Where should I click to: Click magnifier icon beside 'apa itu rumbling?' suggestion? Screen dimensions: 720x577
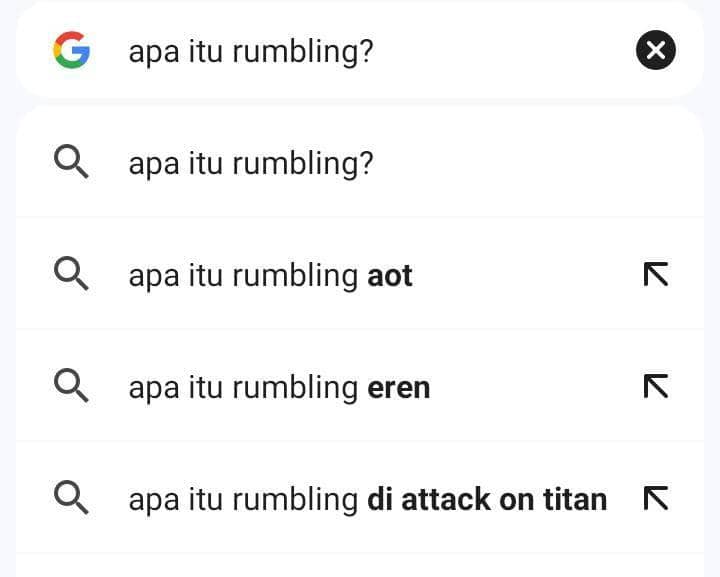[71, 162]
